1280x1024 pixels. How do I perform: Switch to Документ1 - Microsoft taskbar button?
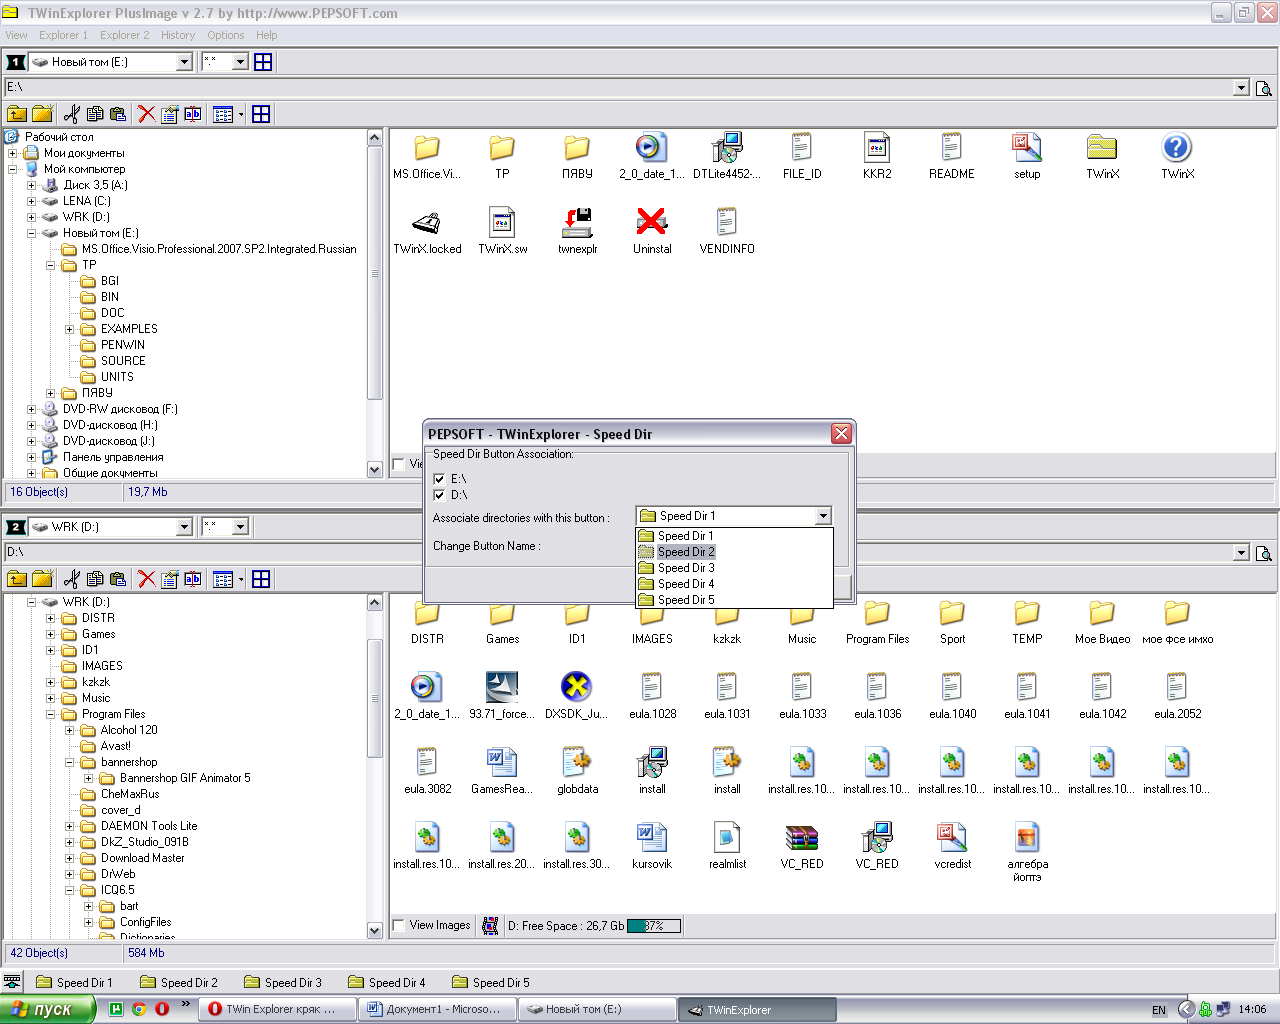pos(436,1009)
